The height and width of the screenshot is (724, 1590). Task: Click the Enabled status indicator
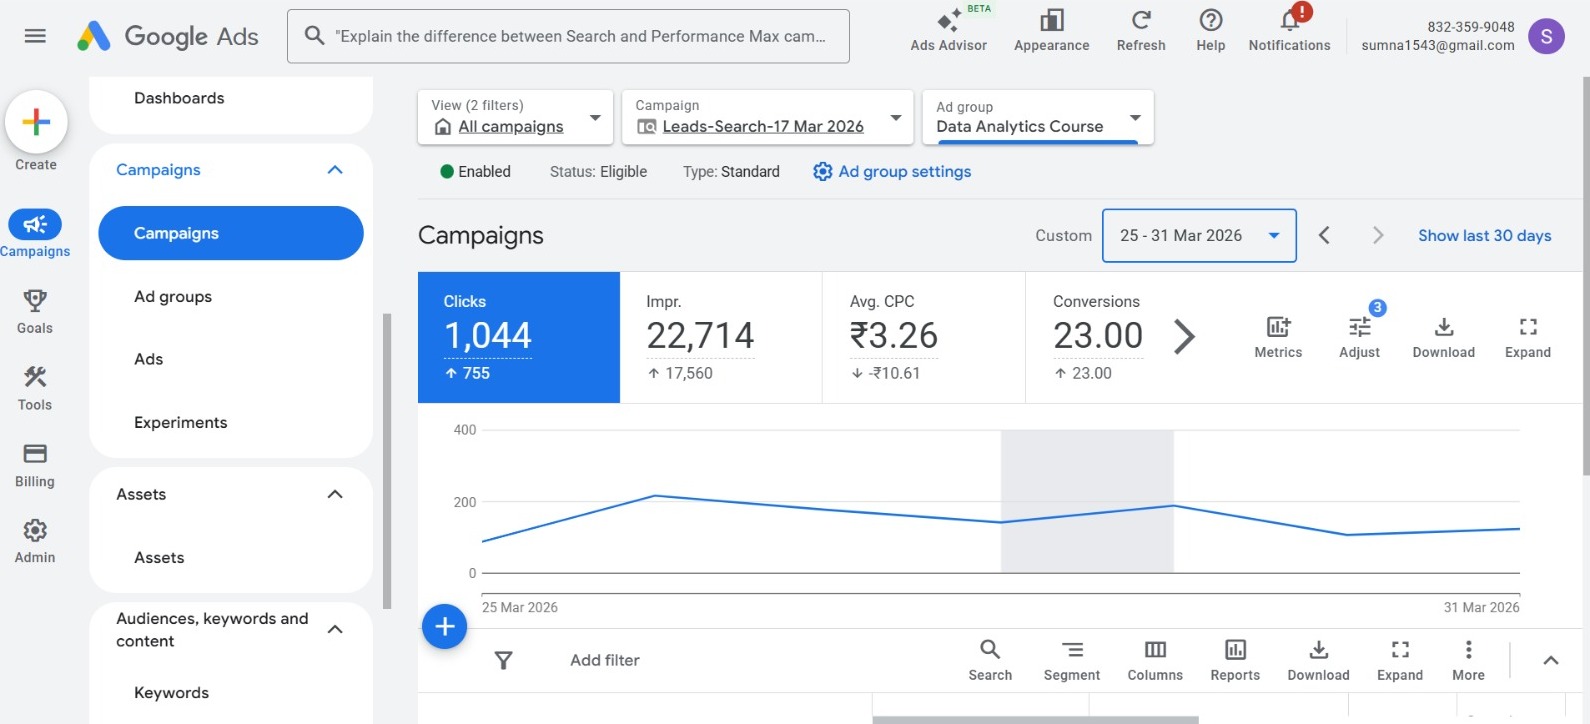pos(475,172)
